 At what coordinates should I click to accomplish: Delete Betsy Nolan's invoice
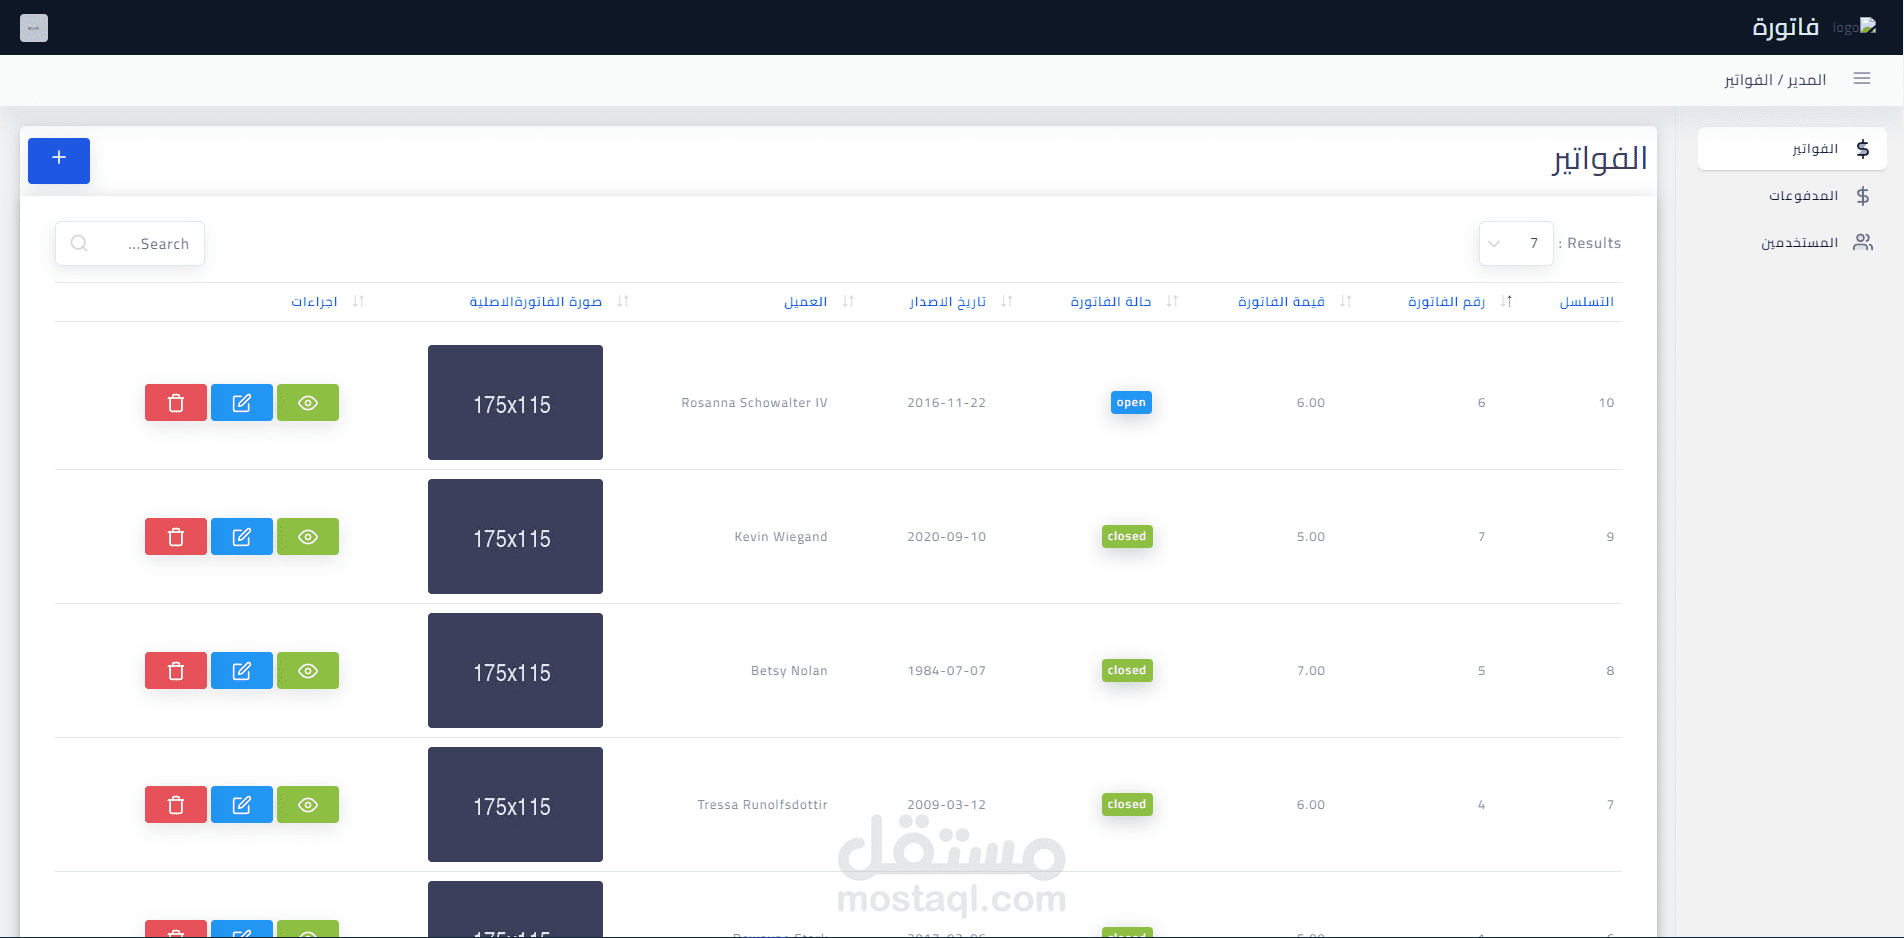pos(176,671)
